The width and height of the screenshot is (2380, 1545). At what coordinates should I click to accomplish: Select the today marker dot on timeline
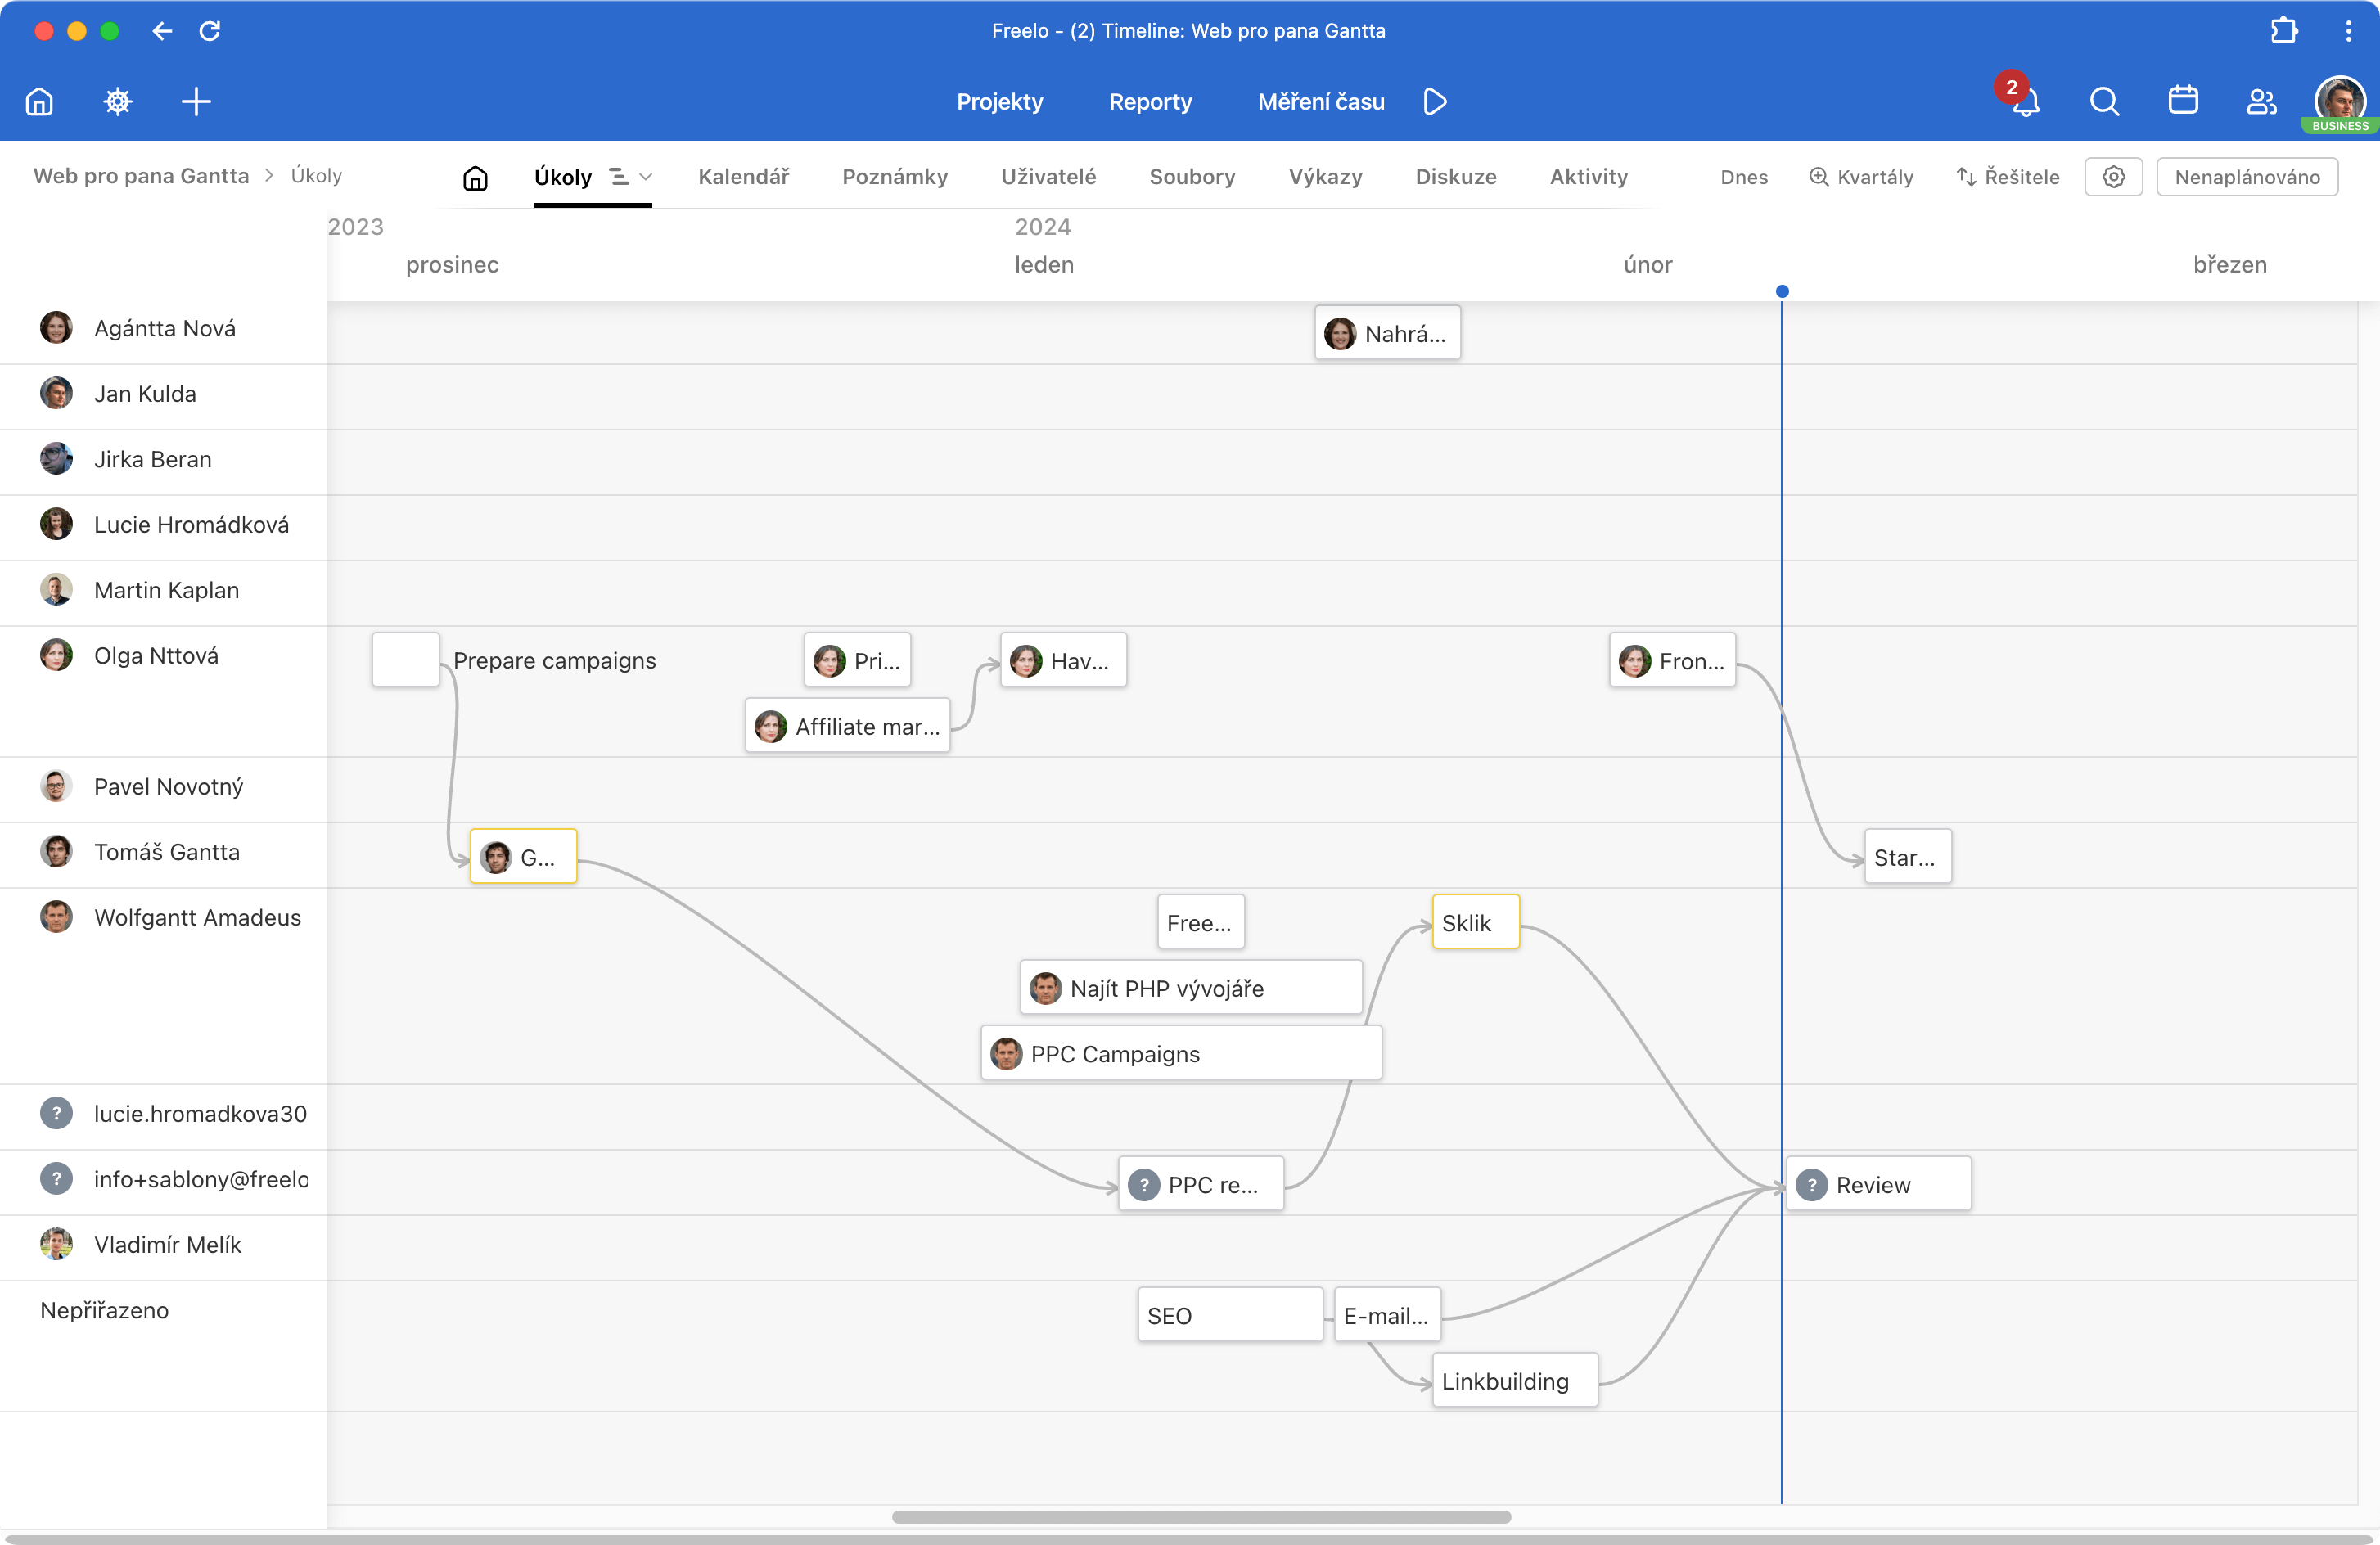[x=1782, y=292]
